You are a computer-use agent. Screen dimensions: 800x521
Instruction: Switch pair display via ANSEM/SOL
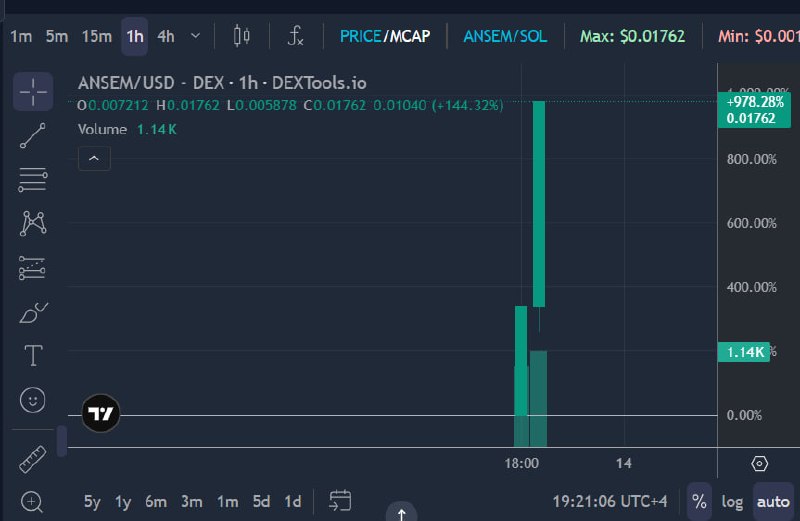505,36
